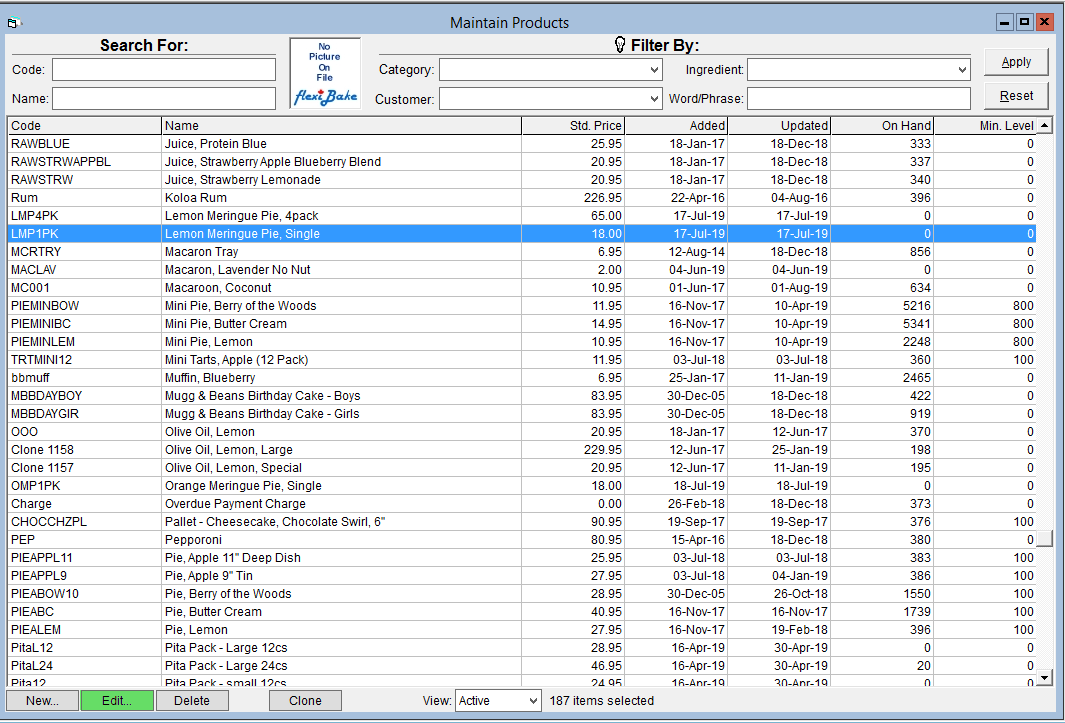Select Overdue Payment Charge row
Image resolution: width=1065 pixels, height=723 pixels.
pyautogui.click(x=522, y=504)
